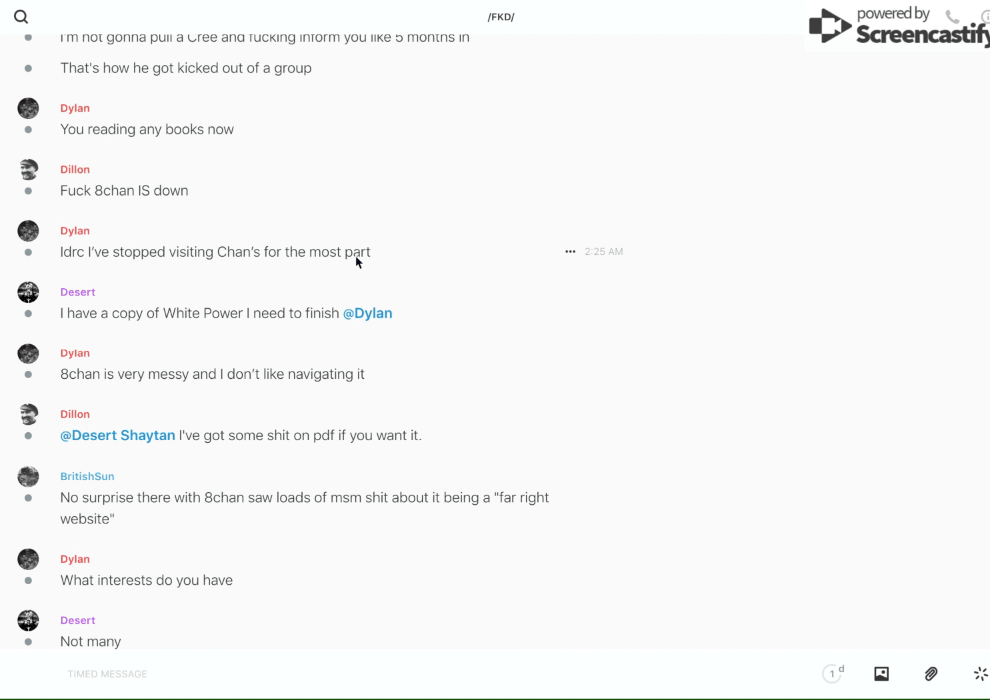This screenshot has height=700, width=990.
Task: Click the 2:25 AM message timestamp
Action: click(x=604, y=252)
